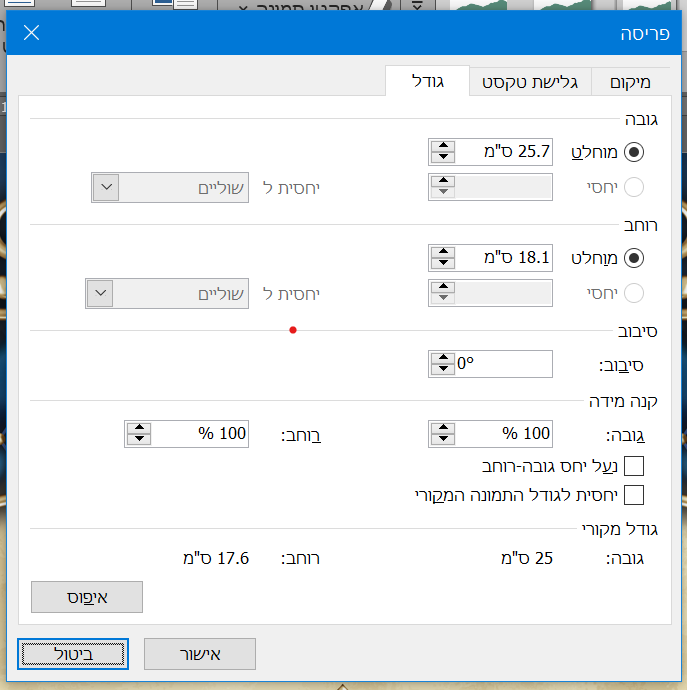Image resolution: width=687 pixels, height=690 pixels.
Task: Decrease absolute height with down arrow
Action: [x=441, y=158]
